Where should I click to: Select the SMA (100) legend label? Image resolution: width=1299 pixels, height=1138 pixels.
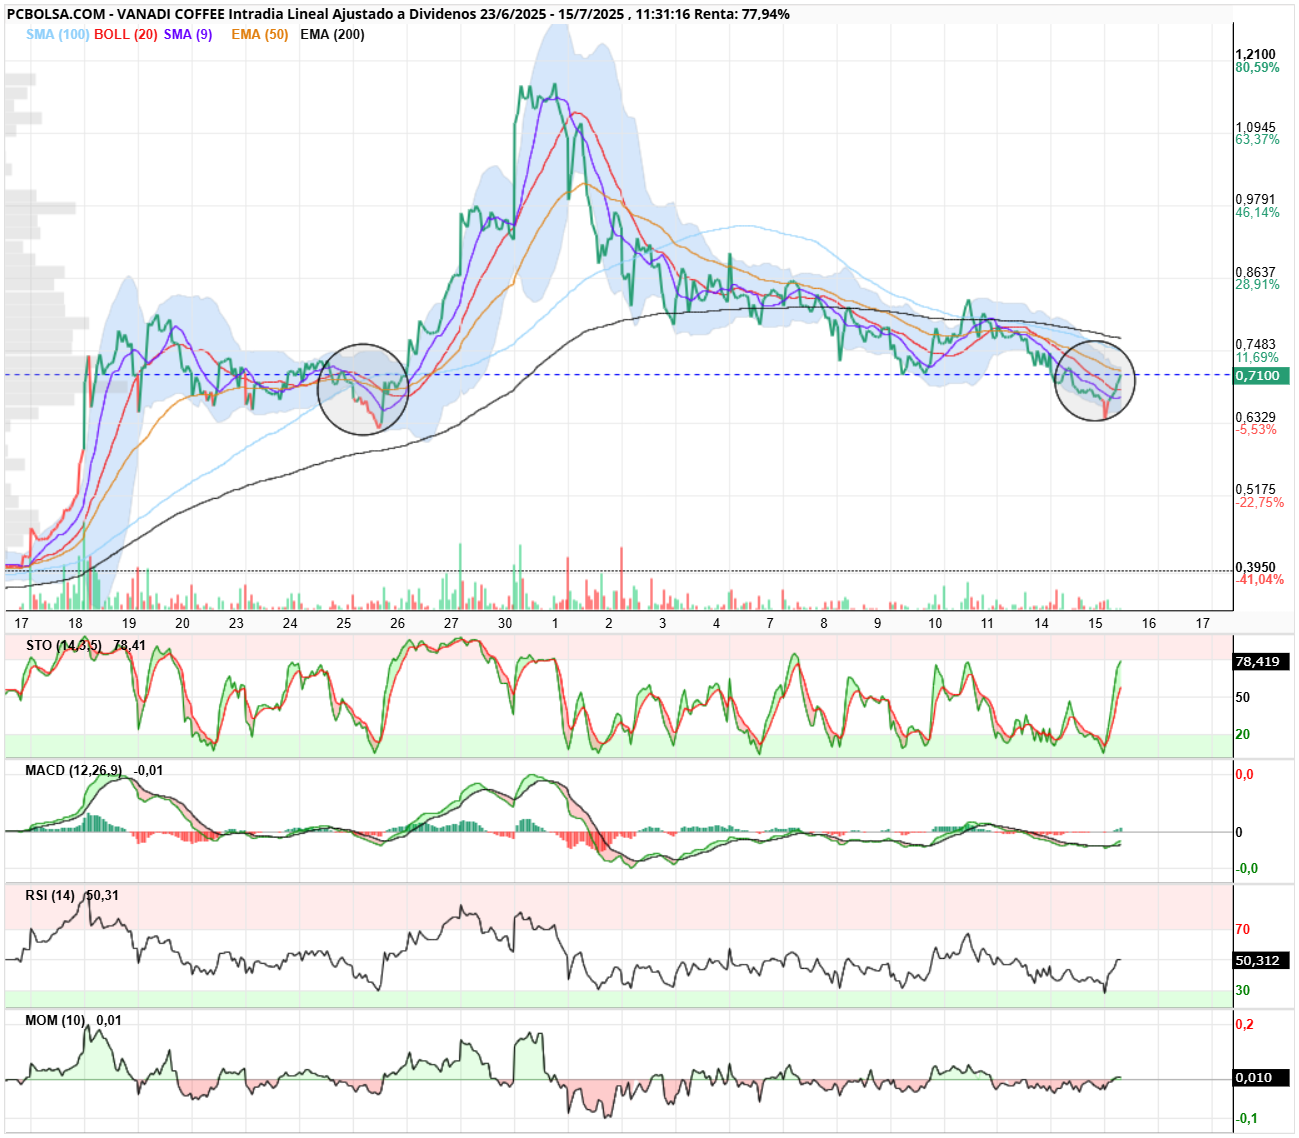click(58, 34)
